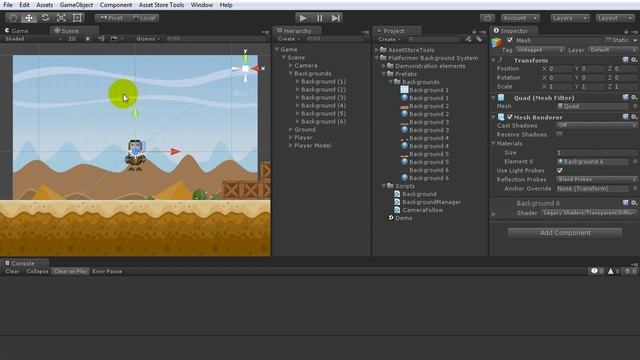
Task: Open Cast Shadows dropdown
Action: pos(597,125)
